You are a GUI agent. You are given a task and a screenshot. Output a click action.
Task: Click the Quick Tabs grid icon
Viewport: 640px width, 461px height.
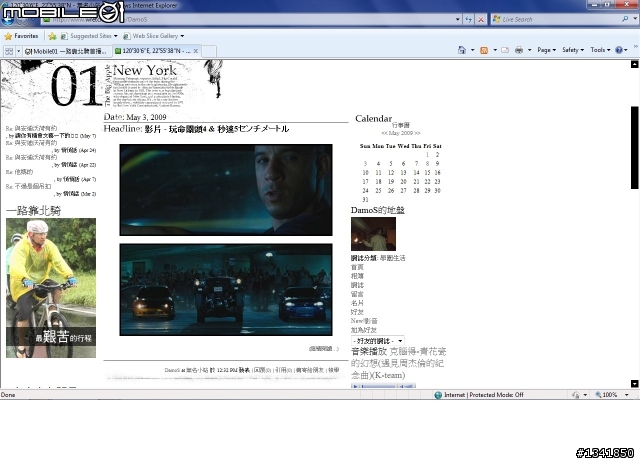(9, 51)
